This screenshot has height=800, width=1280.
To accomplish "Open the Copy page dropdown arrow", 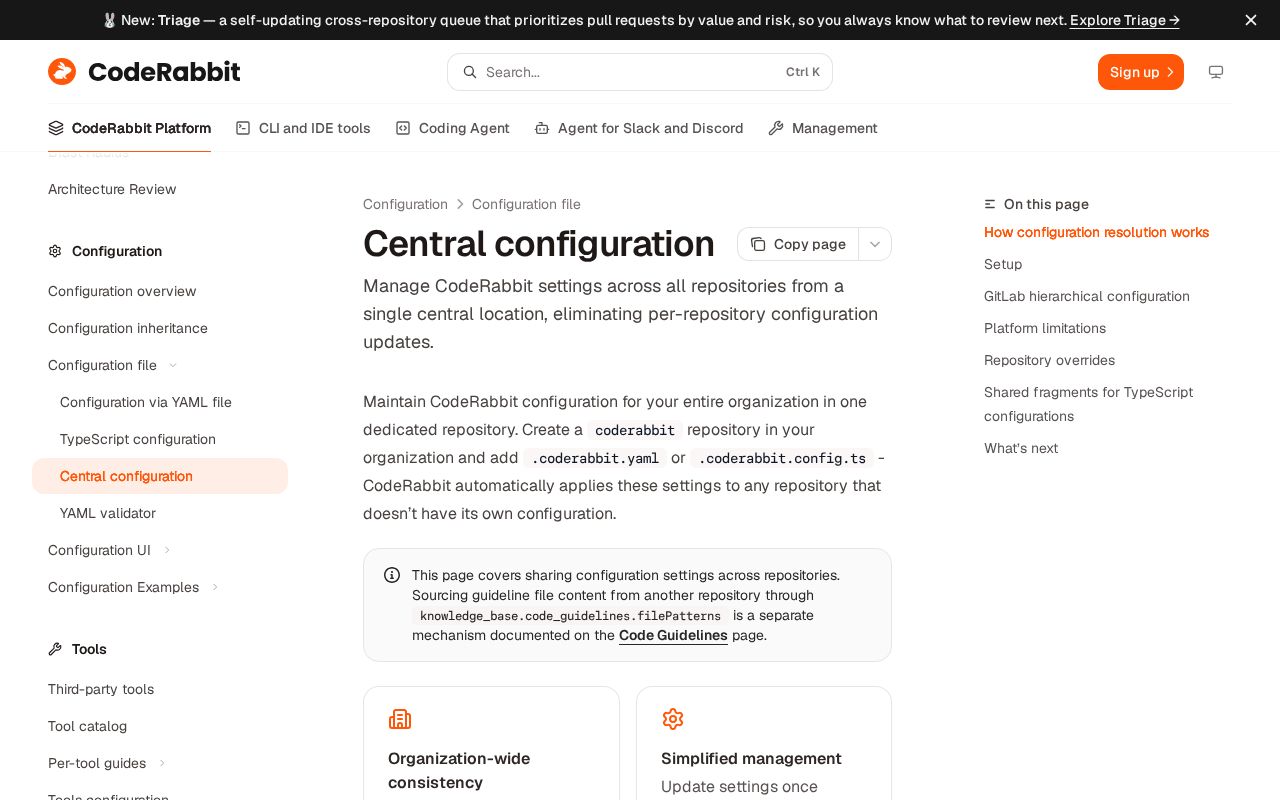I will click(x=875, y=244).
